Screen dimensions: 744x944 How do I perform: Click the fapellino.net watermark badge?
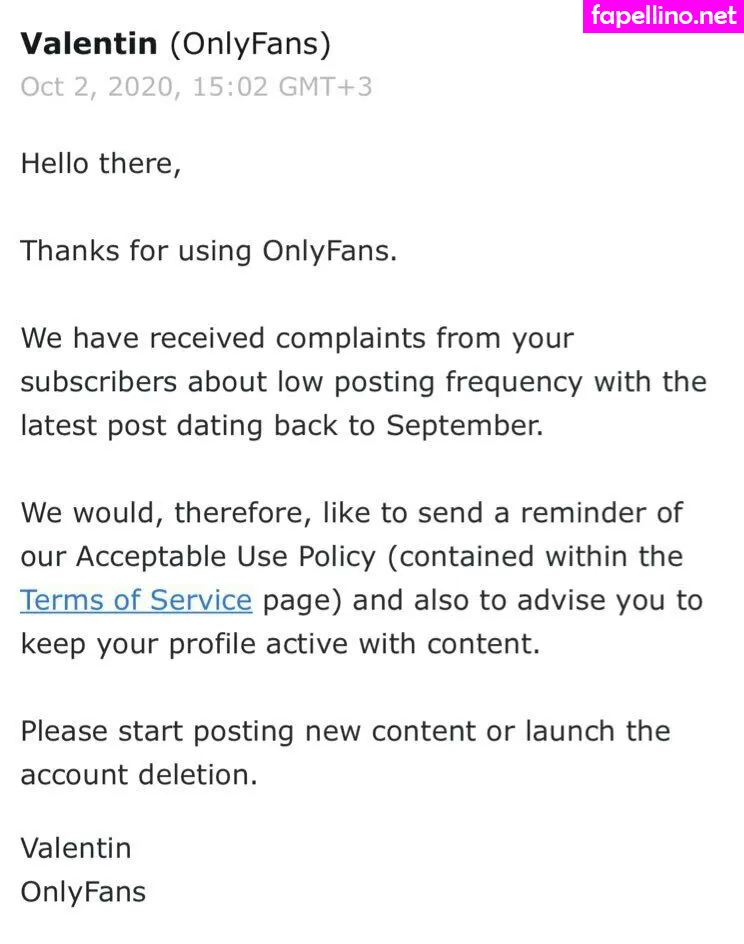pos(663,16)
